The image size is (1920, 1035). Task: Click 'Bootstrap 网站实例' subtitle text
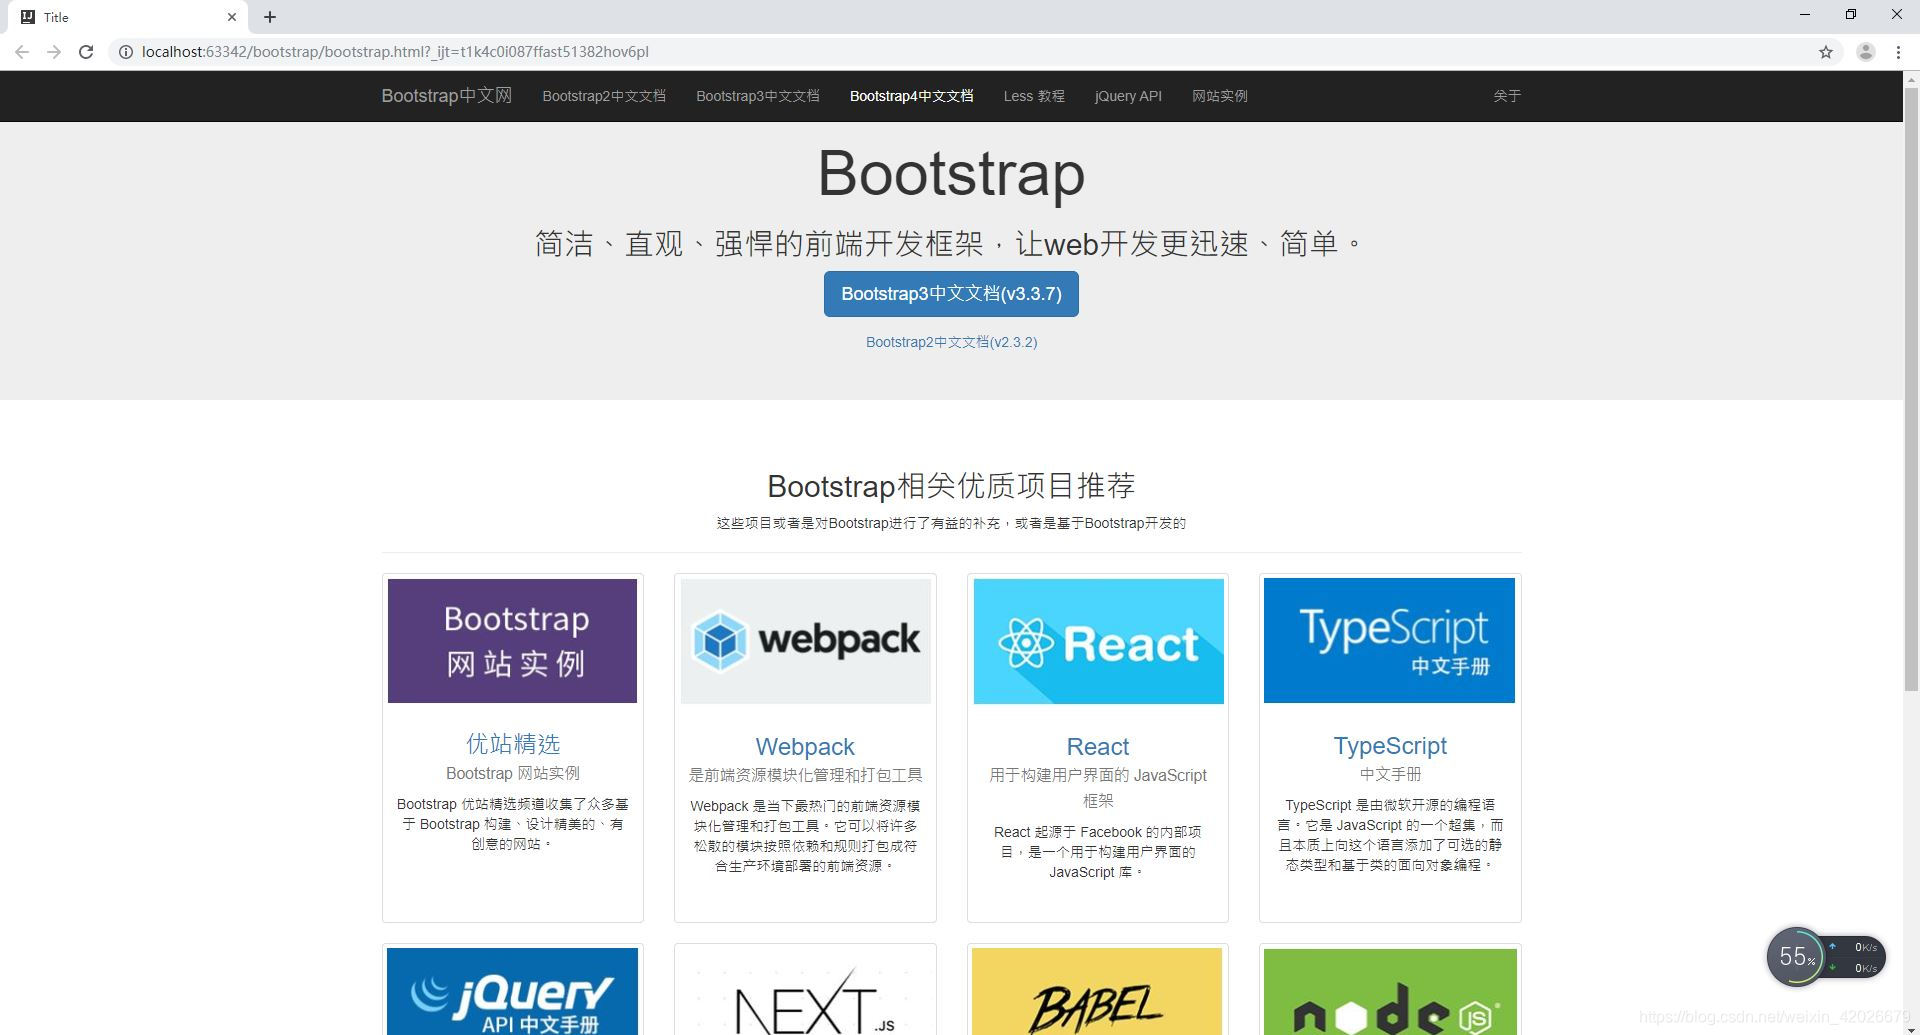pyautogui.click(x=513, y=773)
